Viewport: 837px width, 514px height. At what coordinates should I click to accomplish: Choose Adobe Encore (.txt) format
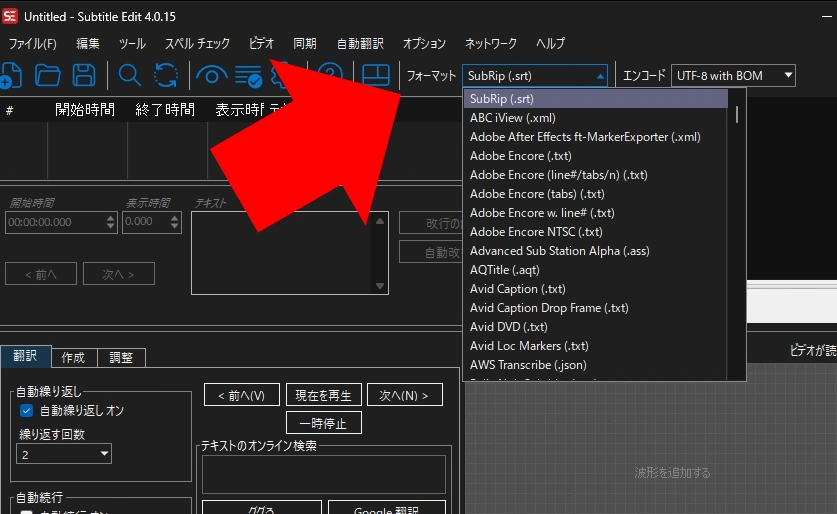[x=595, y=156]
